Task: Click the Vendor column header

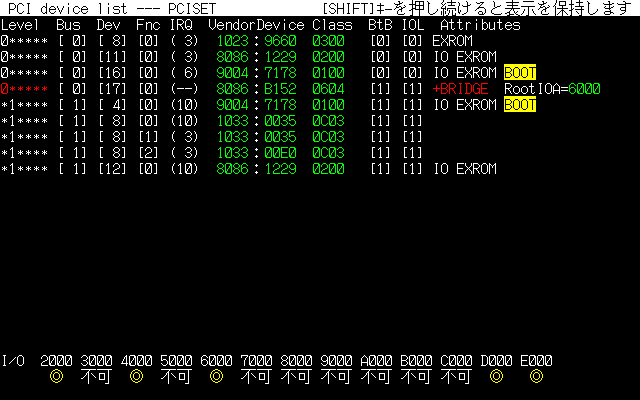Action: point(232,25)
